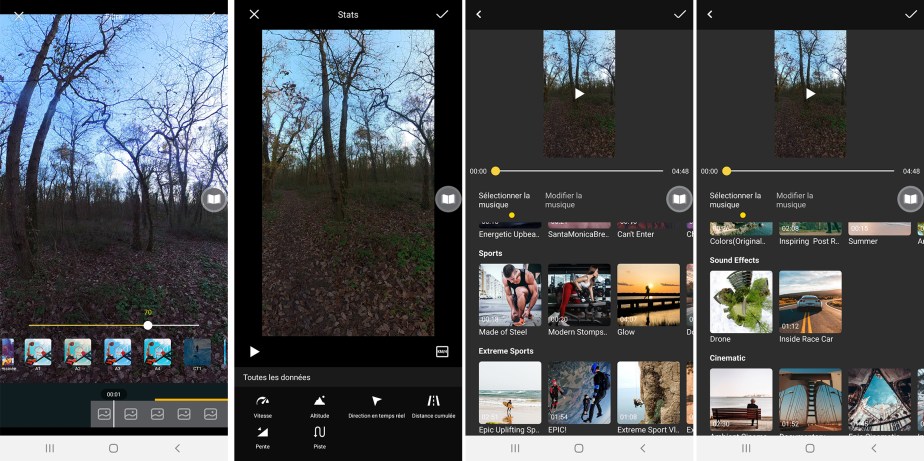924x461 pixels.
Task: Close the filter editing screen with X
Action: coord(19,15)
